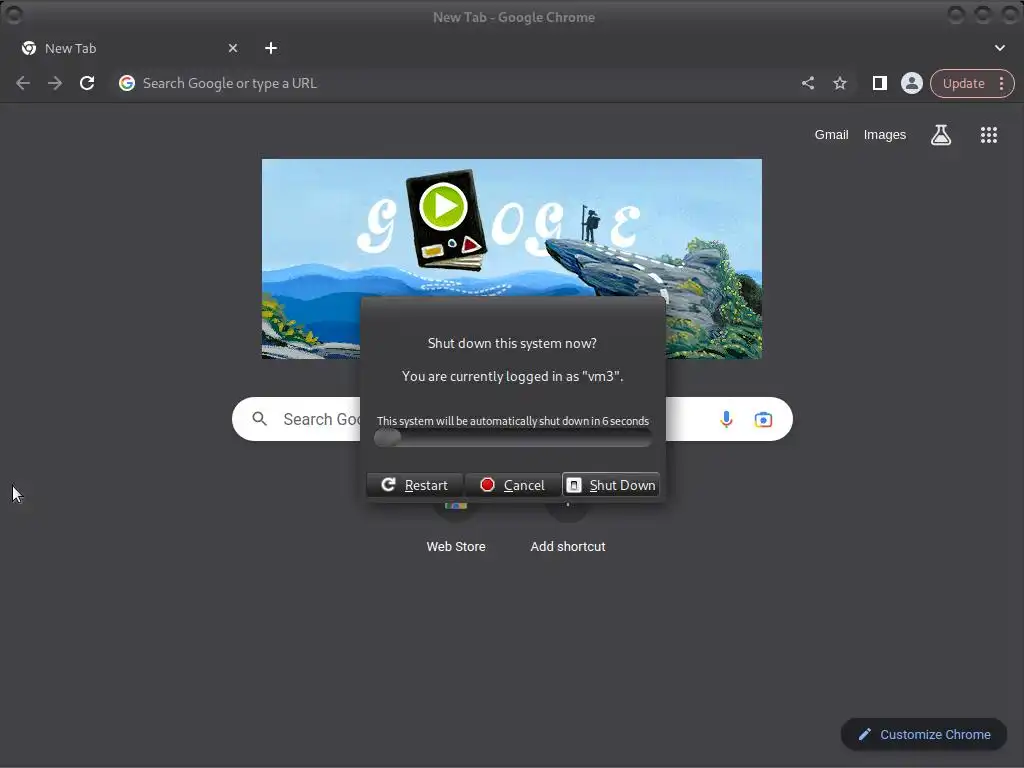Click the magnifier icon in the search box
Screen dimensions: 1024x768
pyautogui.click(x=259, y=419)
